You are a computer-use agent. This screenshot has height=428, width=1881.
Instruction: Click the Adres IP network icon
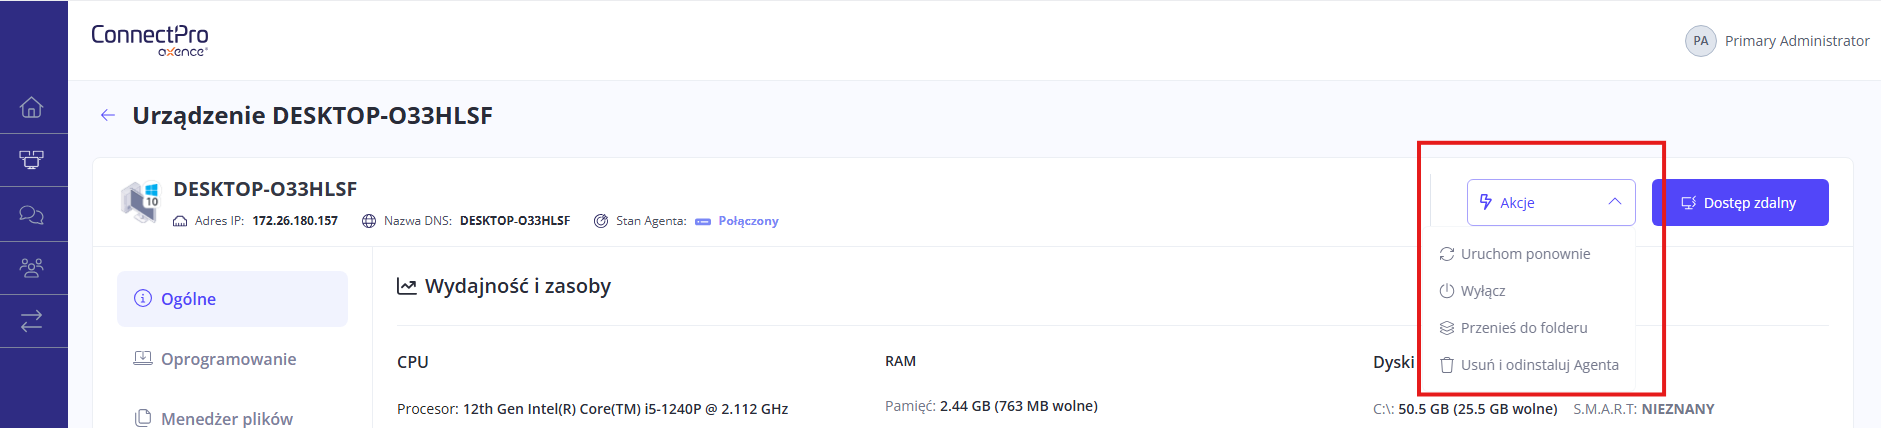[x=180, y=221]
